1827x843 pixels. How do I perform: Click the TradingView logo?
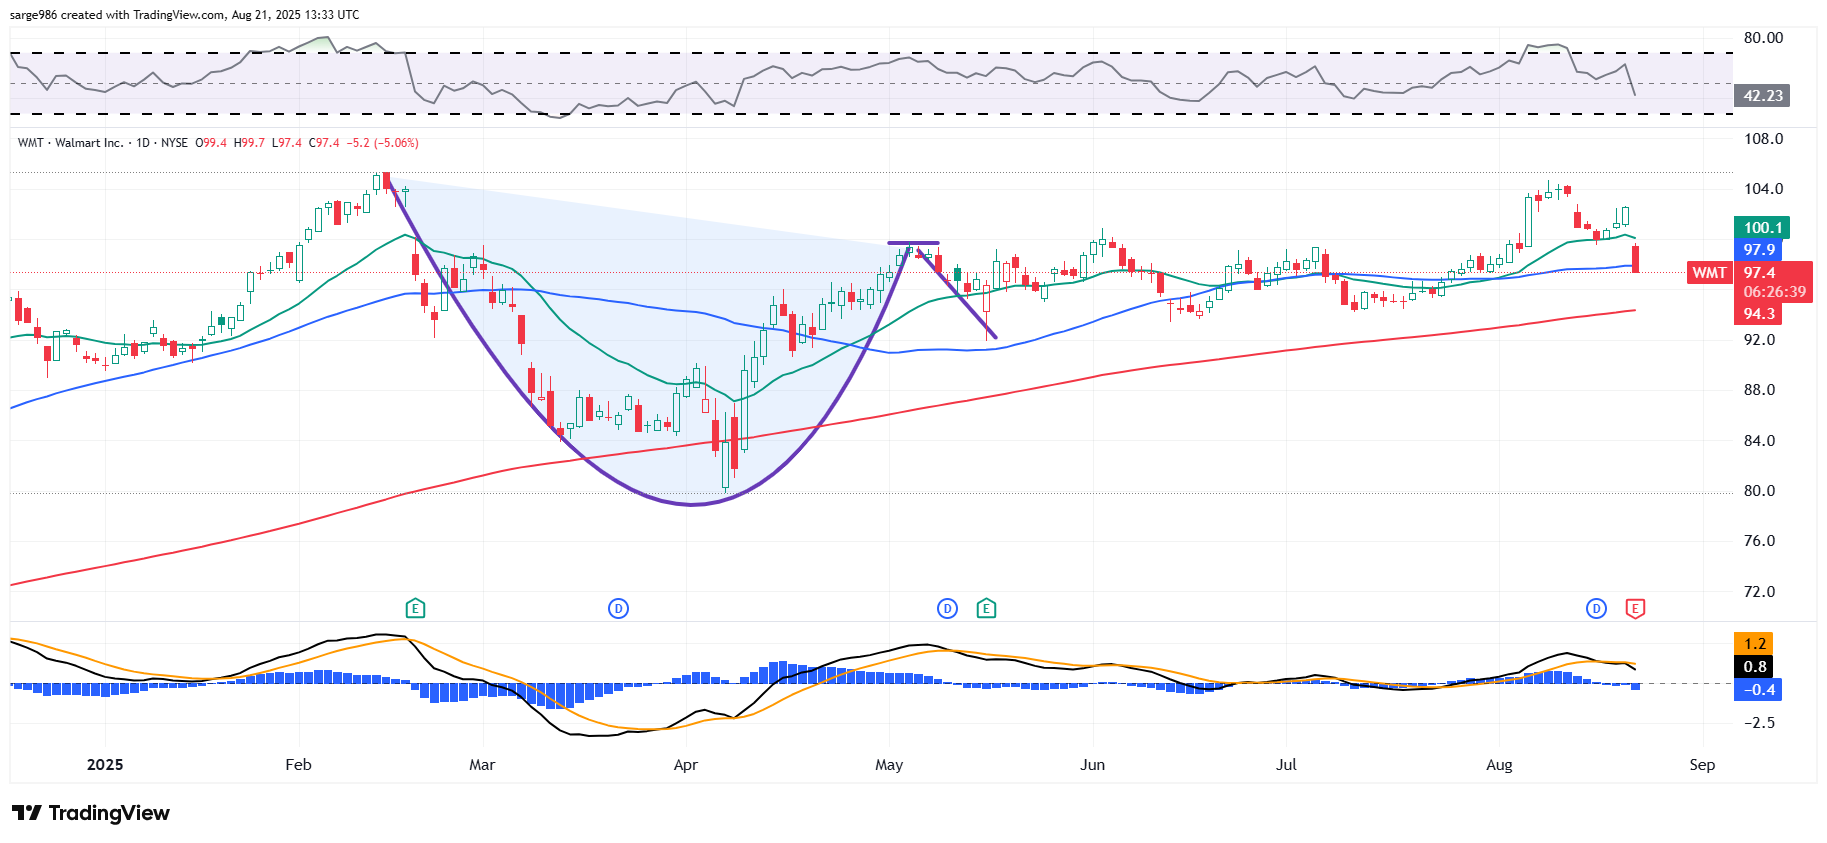(91, 813)
